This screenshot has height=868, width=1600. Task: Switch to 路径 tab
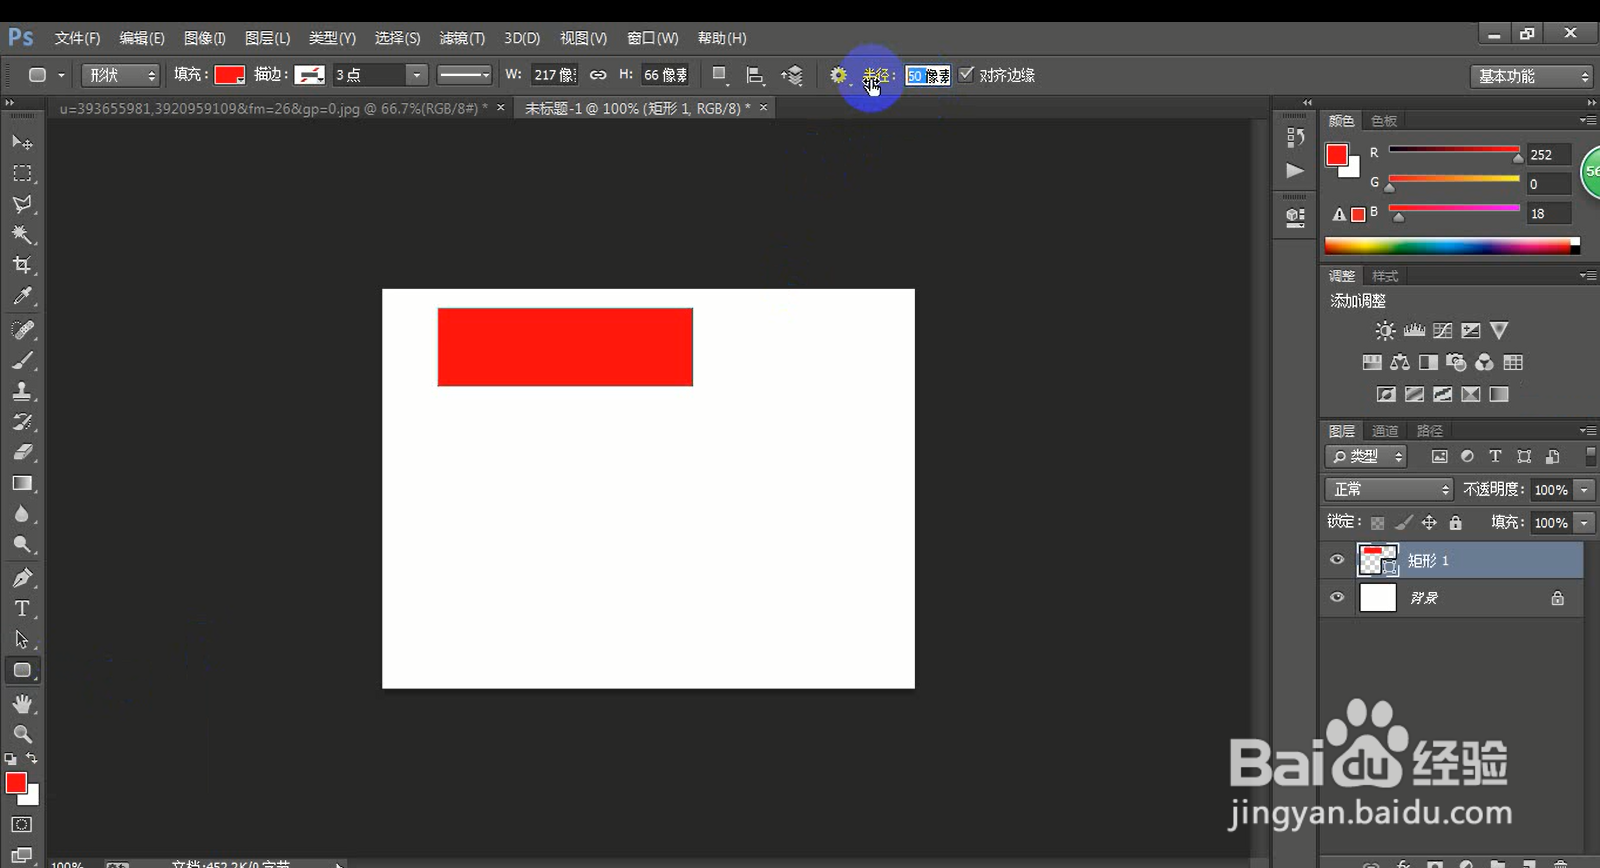1430,431
